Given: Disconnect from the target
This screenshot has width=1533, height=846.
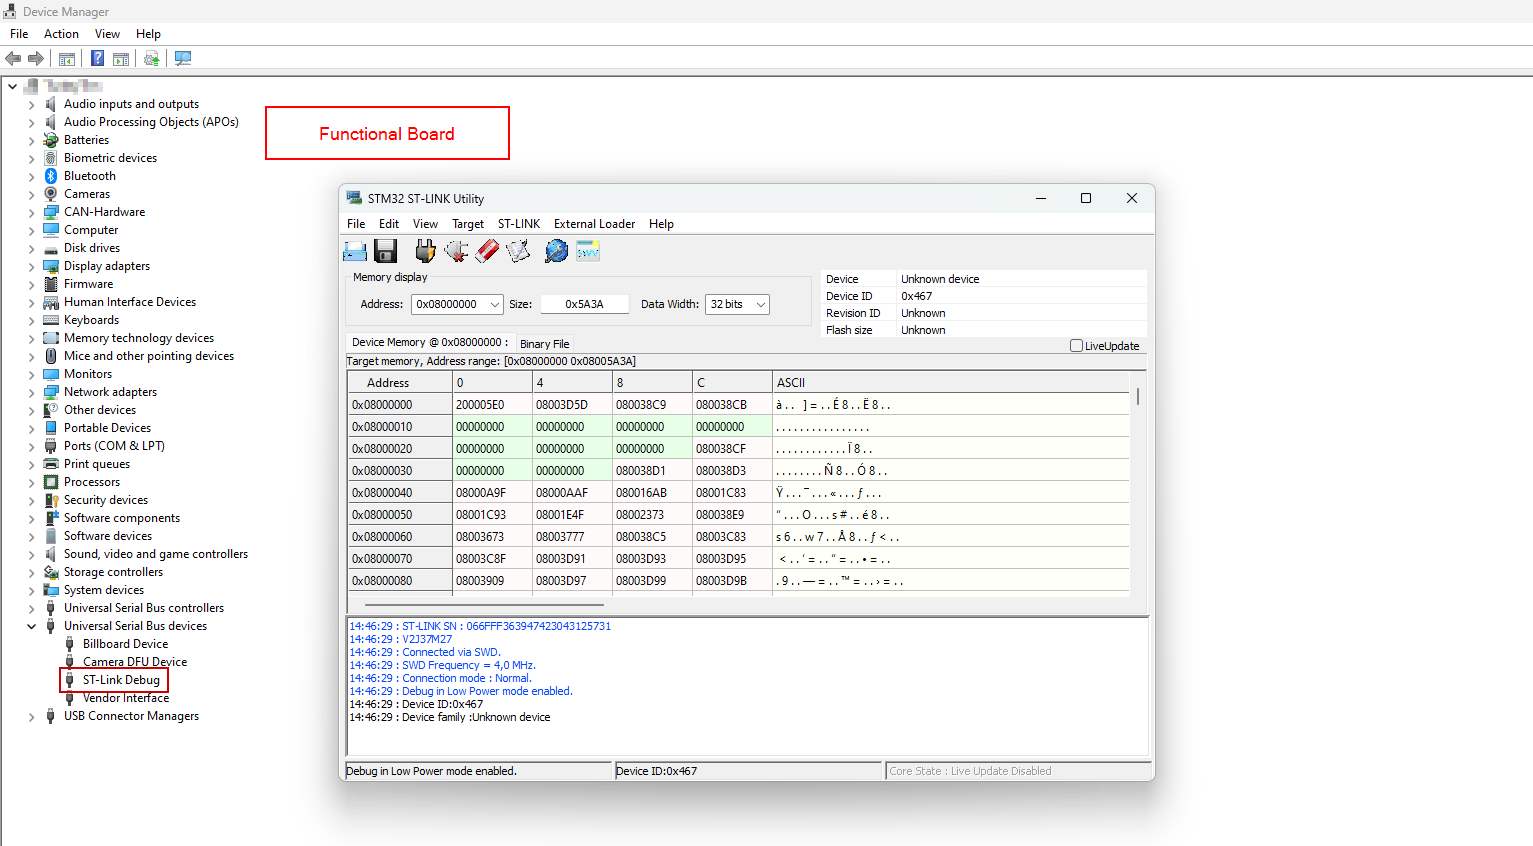Looking at the screenshot, I should 457,251.
